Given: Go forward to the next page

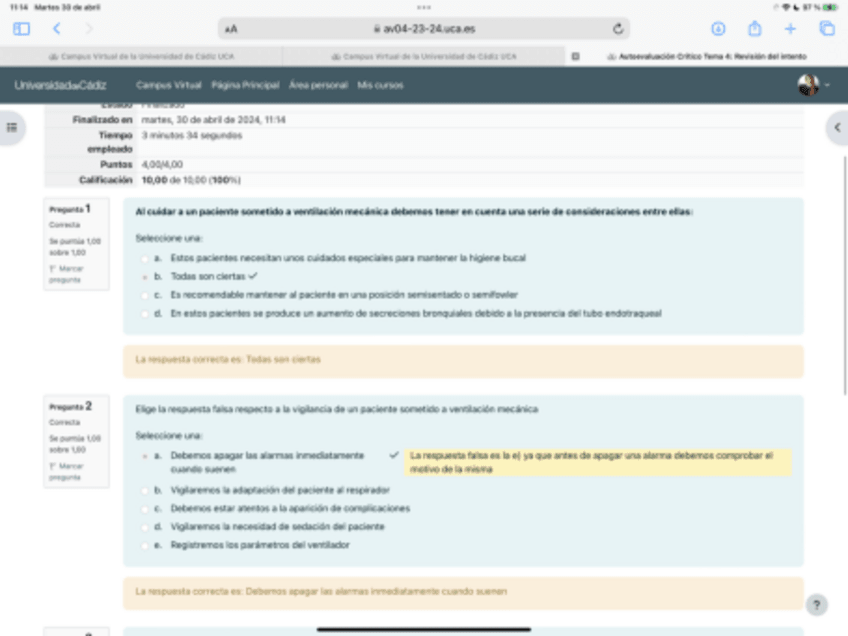Looking at the screenshot, I should 89,29.
